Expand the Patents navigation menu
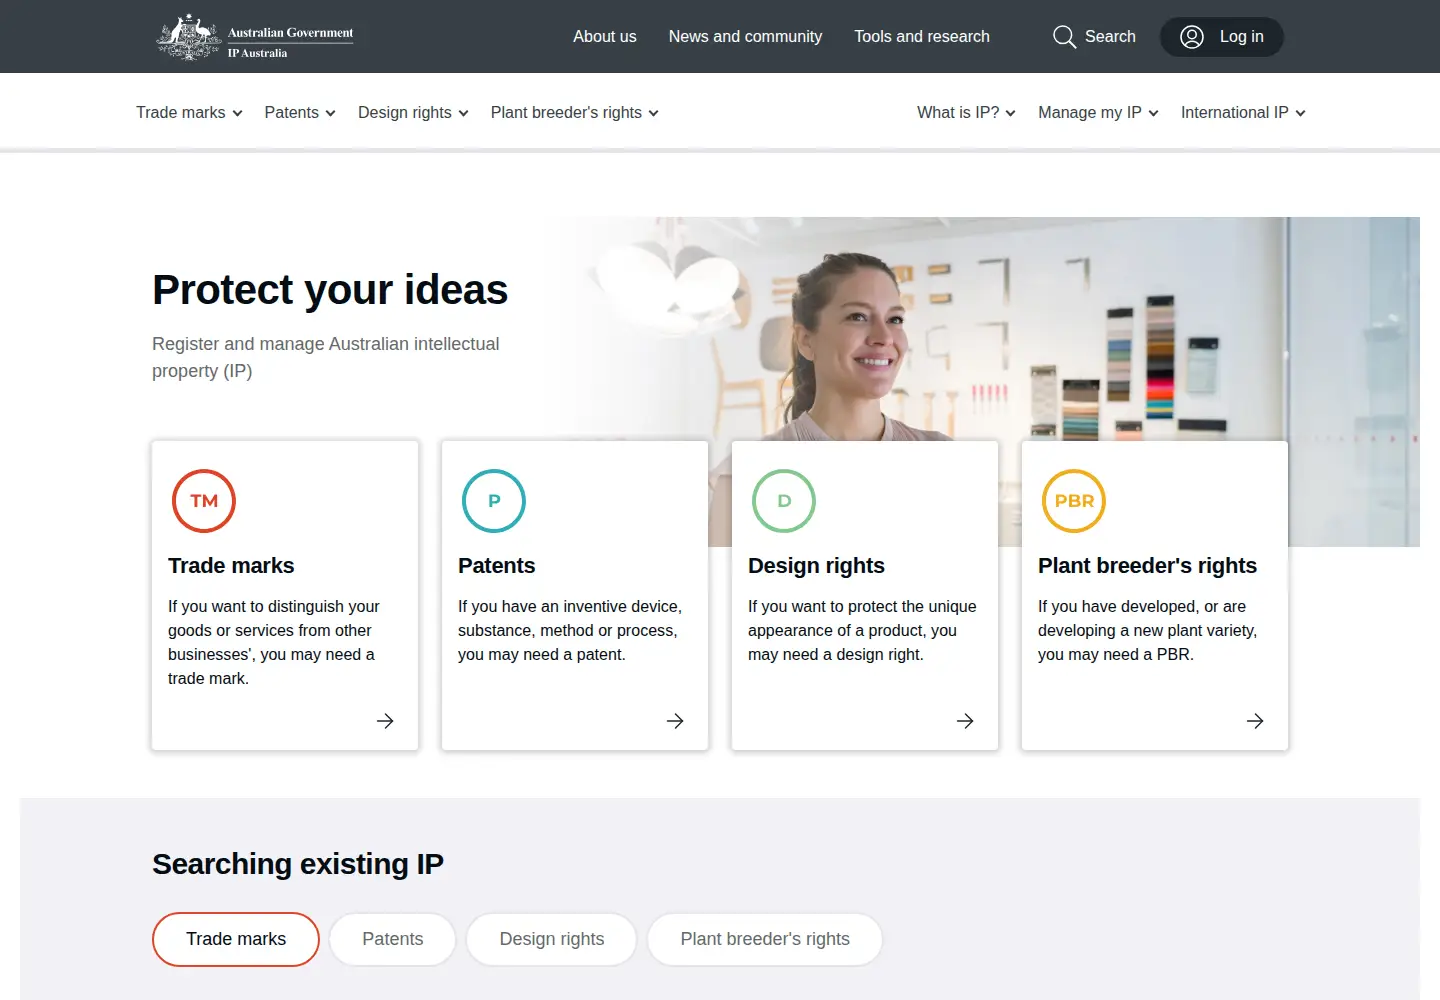Viewport: 1440px width, 1000px height. click(300, 113)
